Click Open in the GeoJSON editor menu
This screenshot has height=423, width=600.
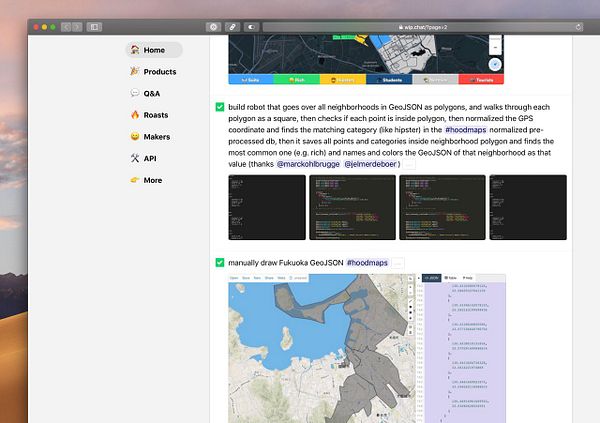(234, 278)
